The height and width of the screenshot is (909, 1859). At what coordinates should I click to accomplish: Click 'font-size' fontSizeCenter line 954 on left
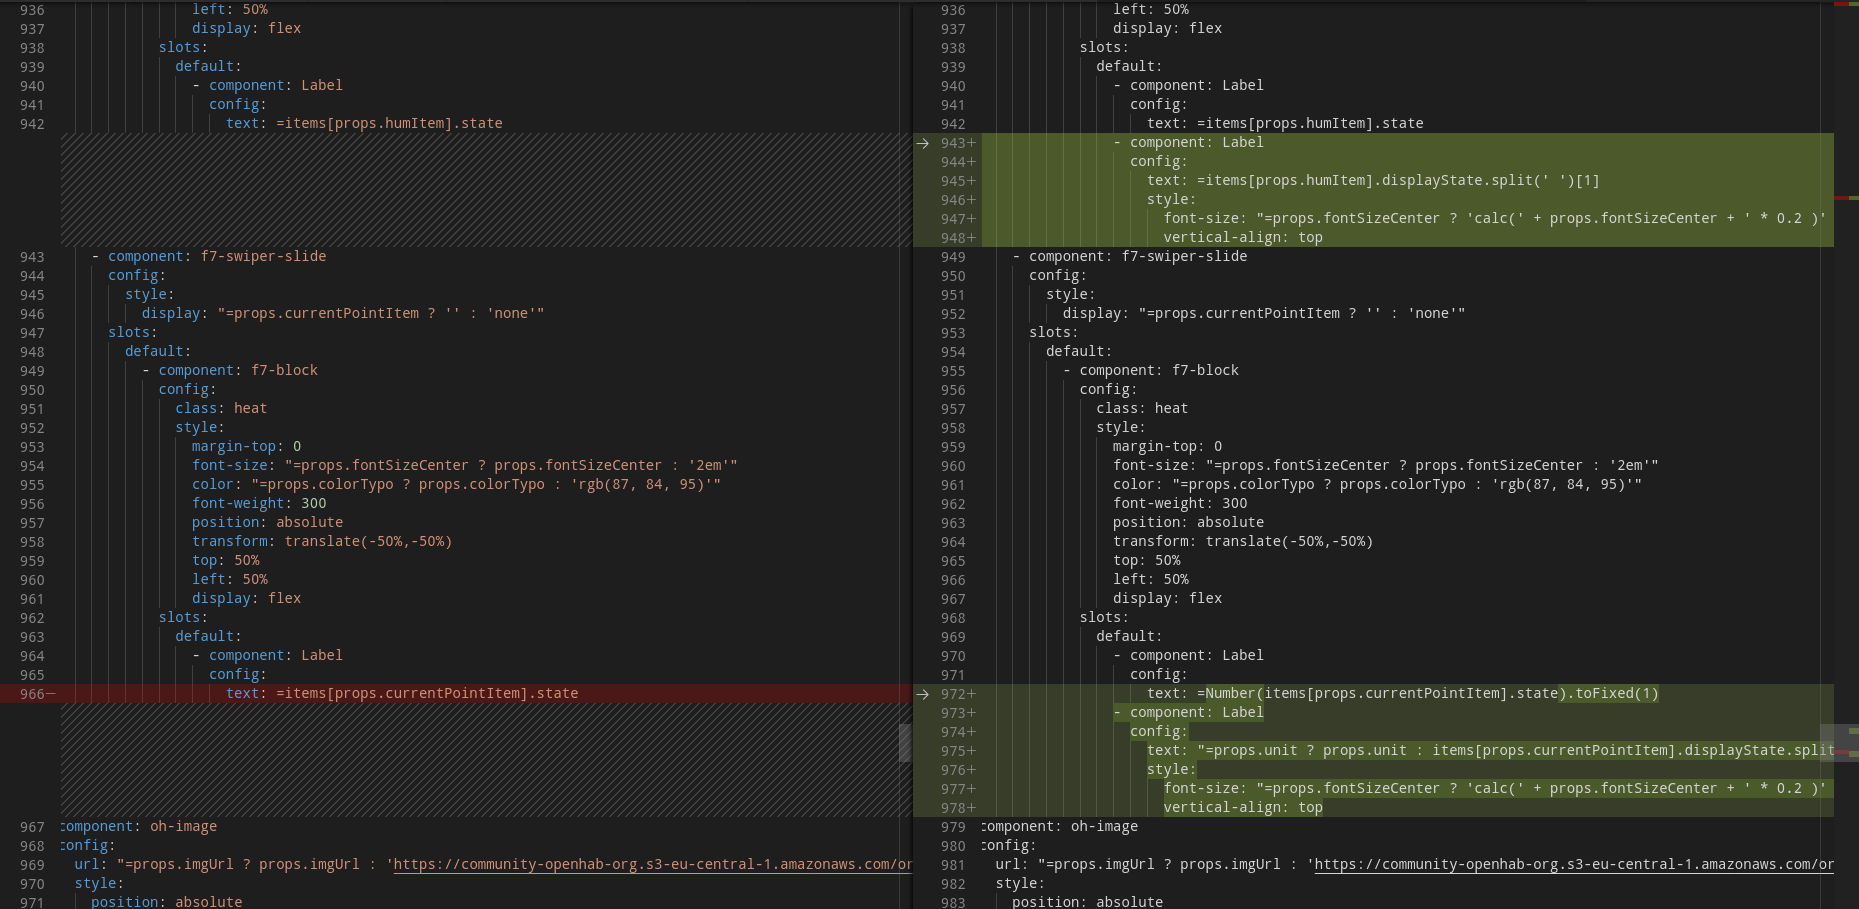coord(465,466)
